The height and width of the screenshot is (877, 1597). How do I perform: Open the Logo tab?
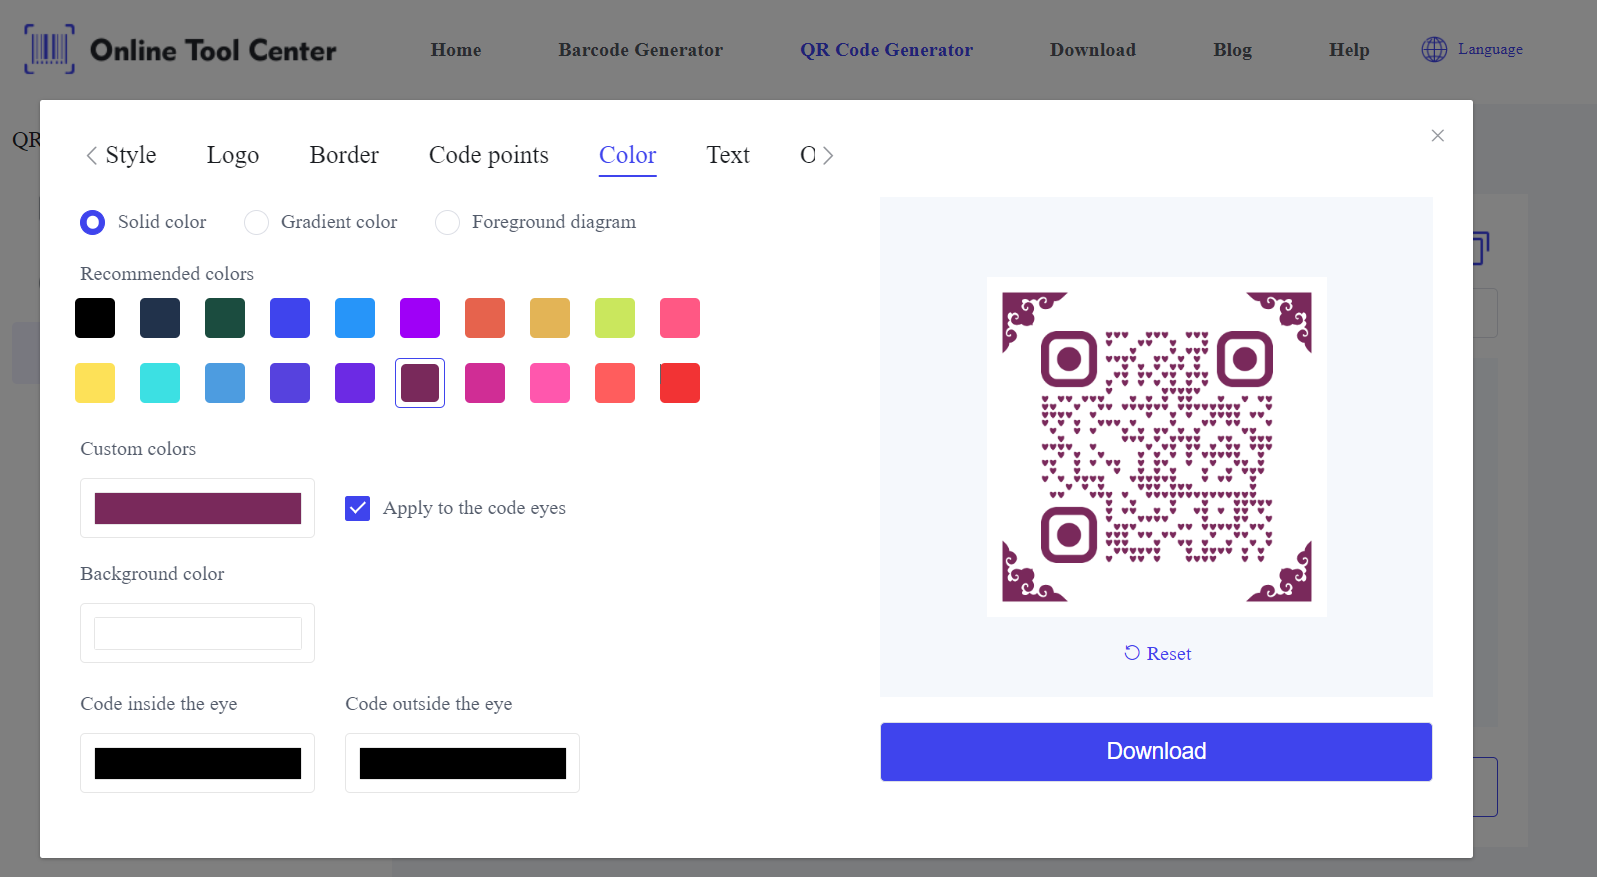point(233,155)
